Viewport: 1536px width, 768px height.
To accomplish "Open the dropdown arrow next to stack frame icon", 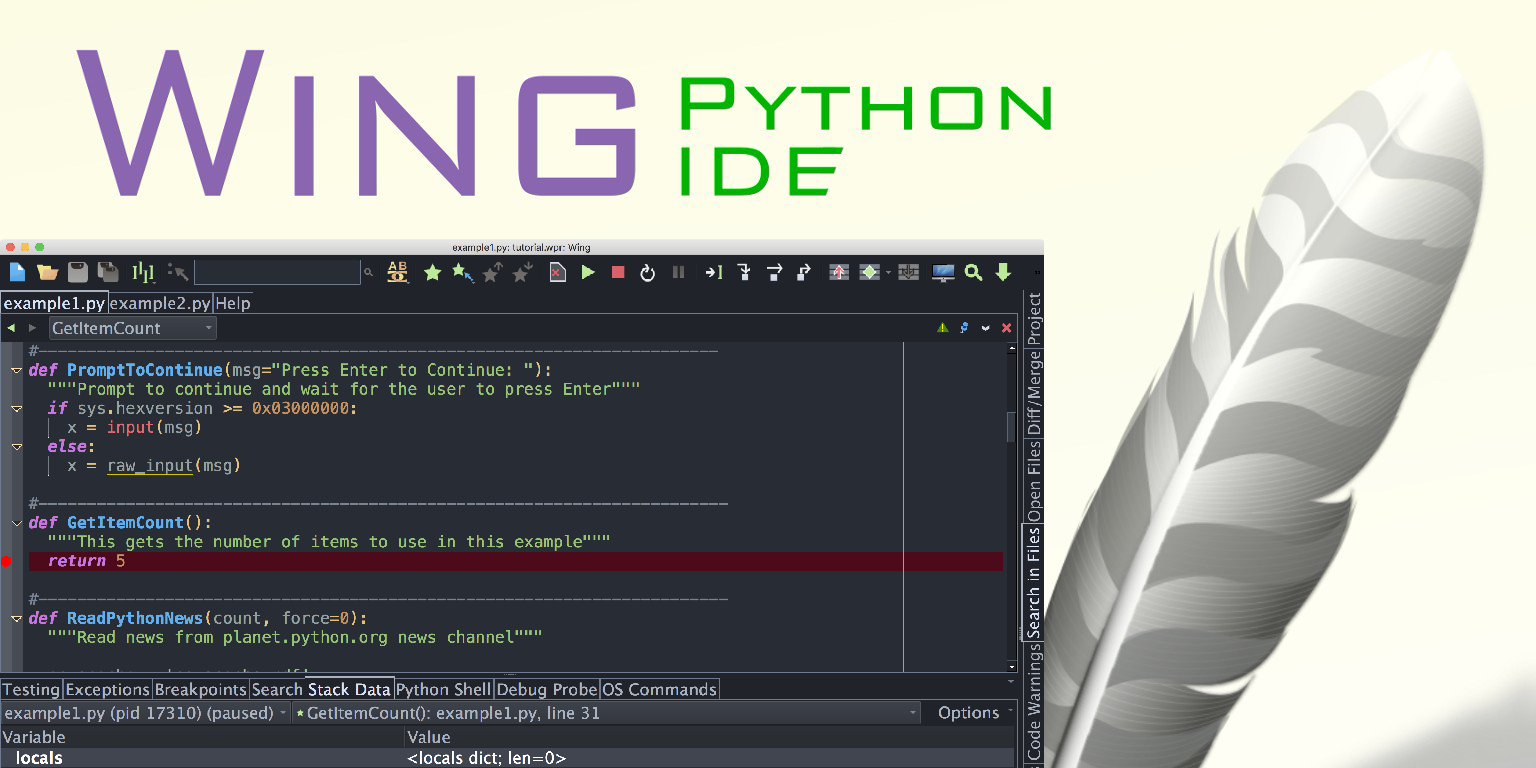I will click(x=888, y=273).
